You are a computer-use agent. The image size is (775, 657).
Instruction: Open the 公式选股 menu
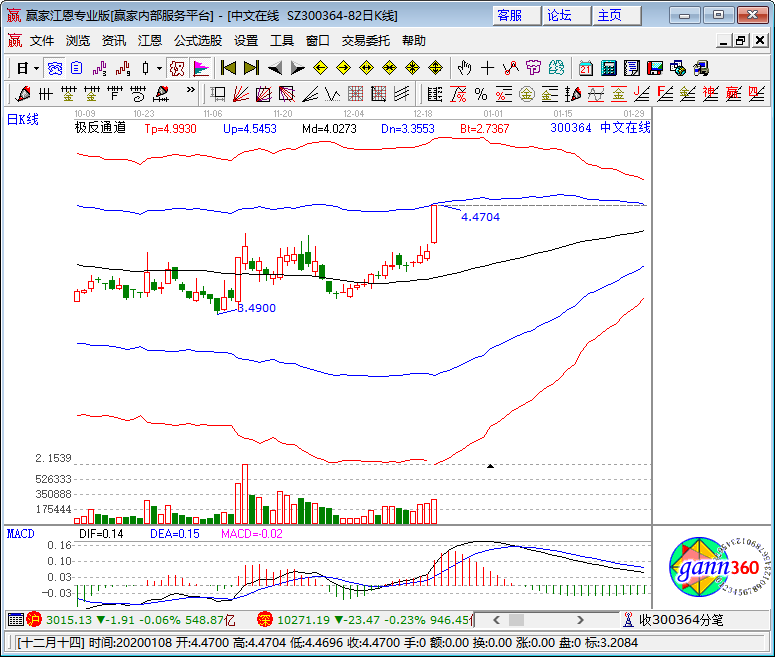point(198,41)
